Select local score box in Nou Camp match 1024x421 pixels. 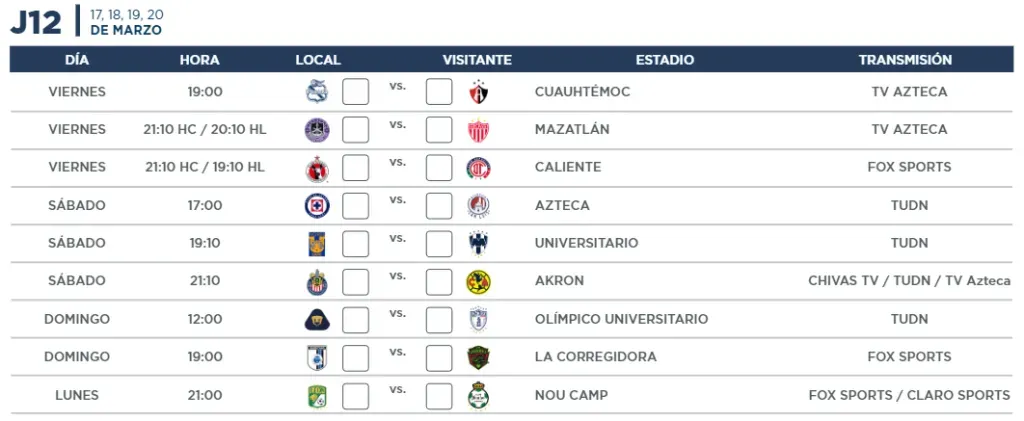[x=355, y=396]
